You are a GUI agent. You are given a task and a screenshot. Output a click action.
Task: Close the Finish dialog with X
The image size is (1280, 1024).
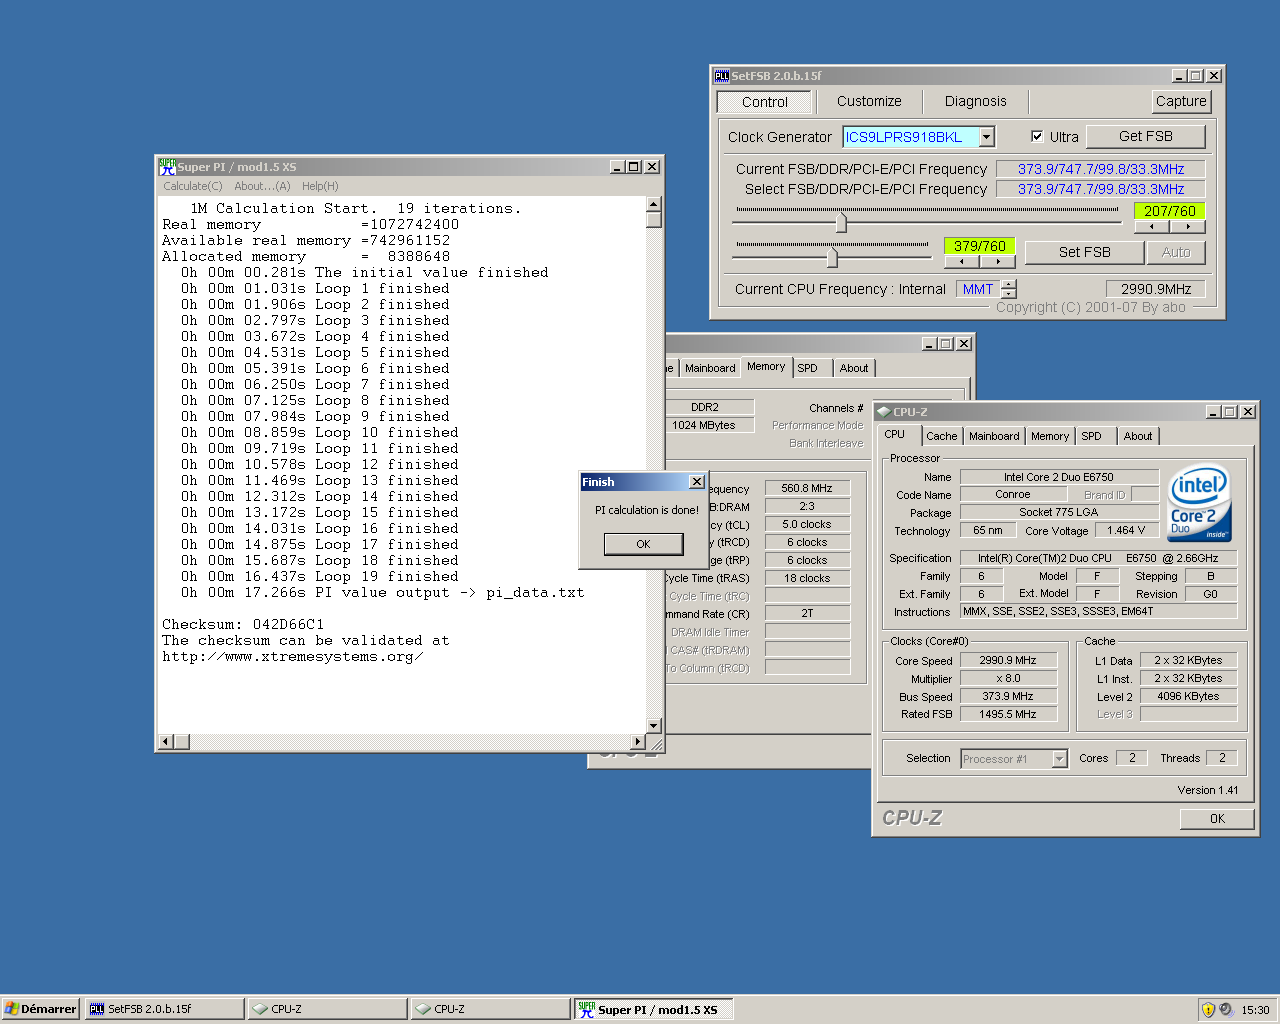click(x=697, y=482)
